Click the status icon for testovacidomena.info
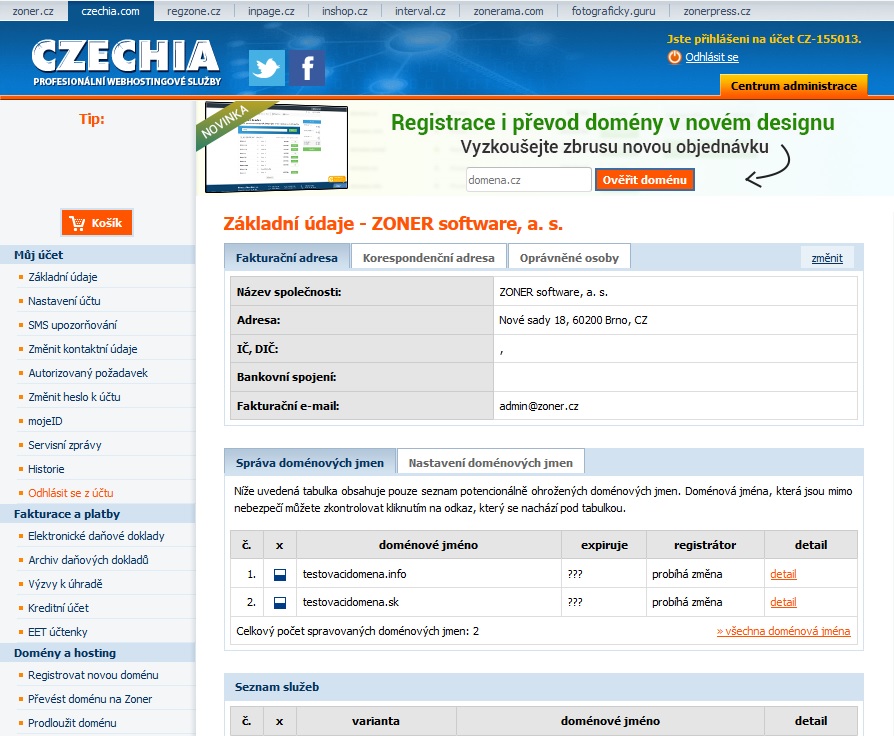Screen dimensions: 894x736 click(280, 574)
